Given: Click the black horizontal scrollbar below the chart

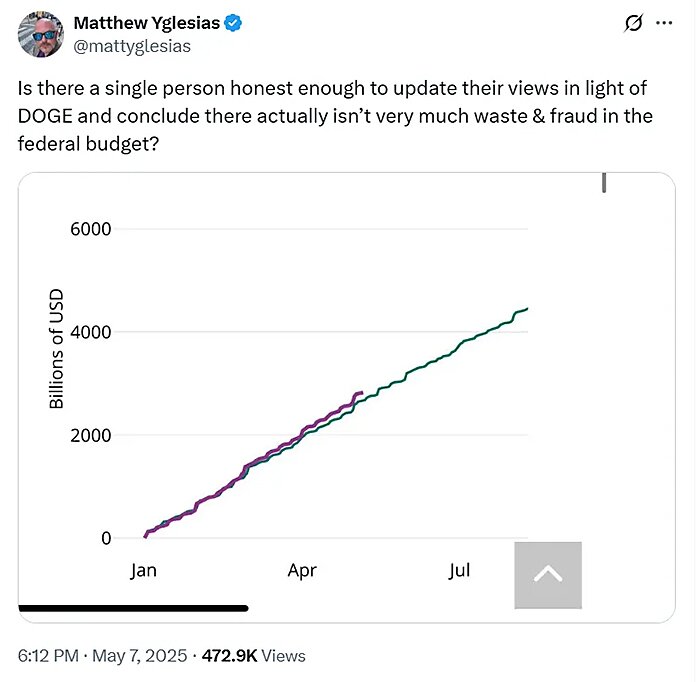Looking at the screenshot, I should pos(133,607).
